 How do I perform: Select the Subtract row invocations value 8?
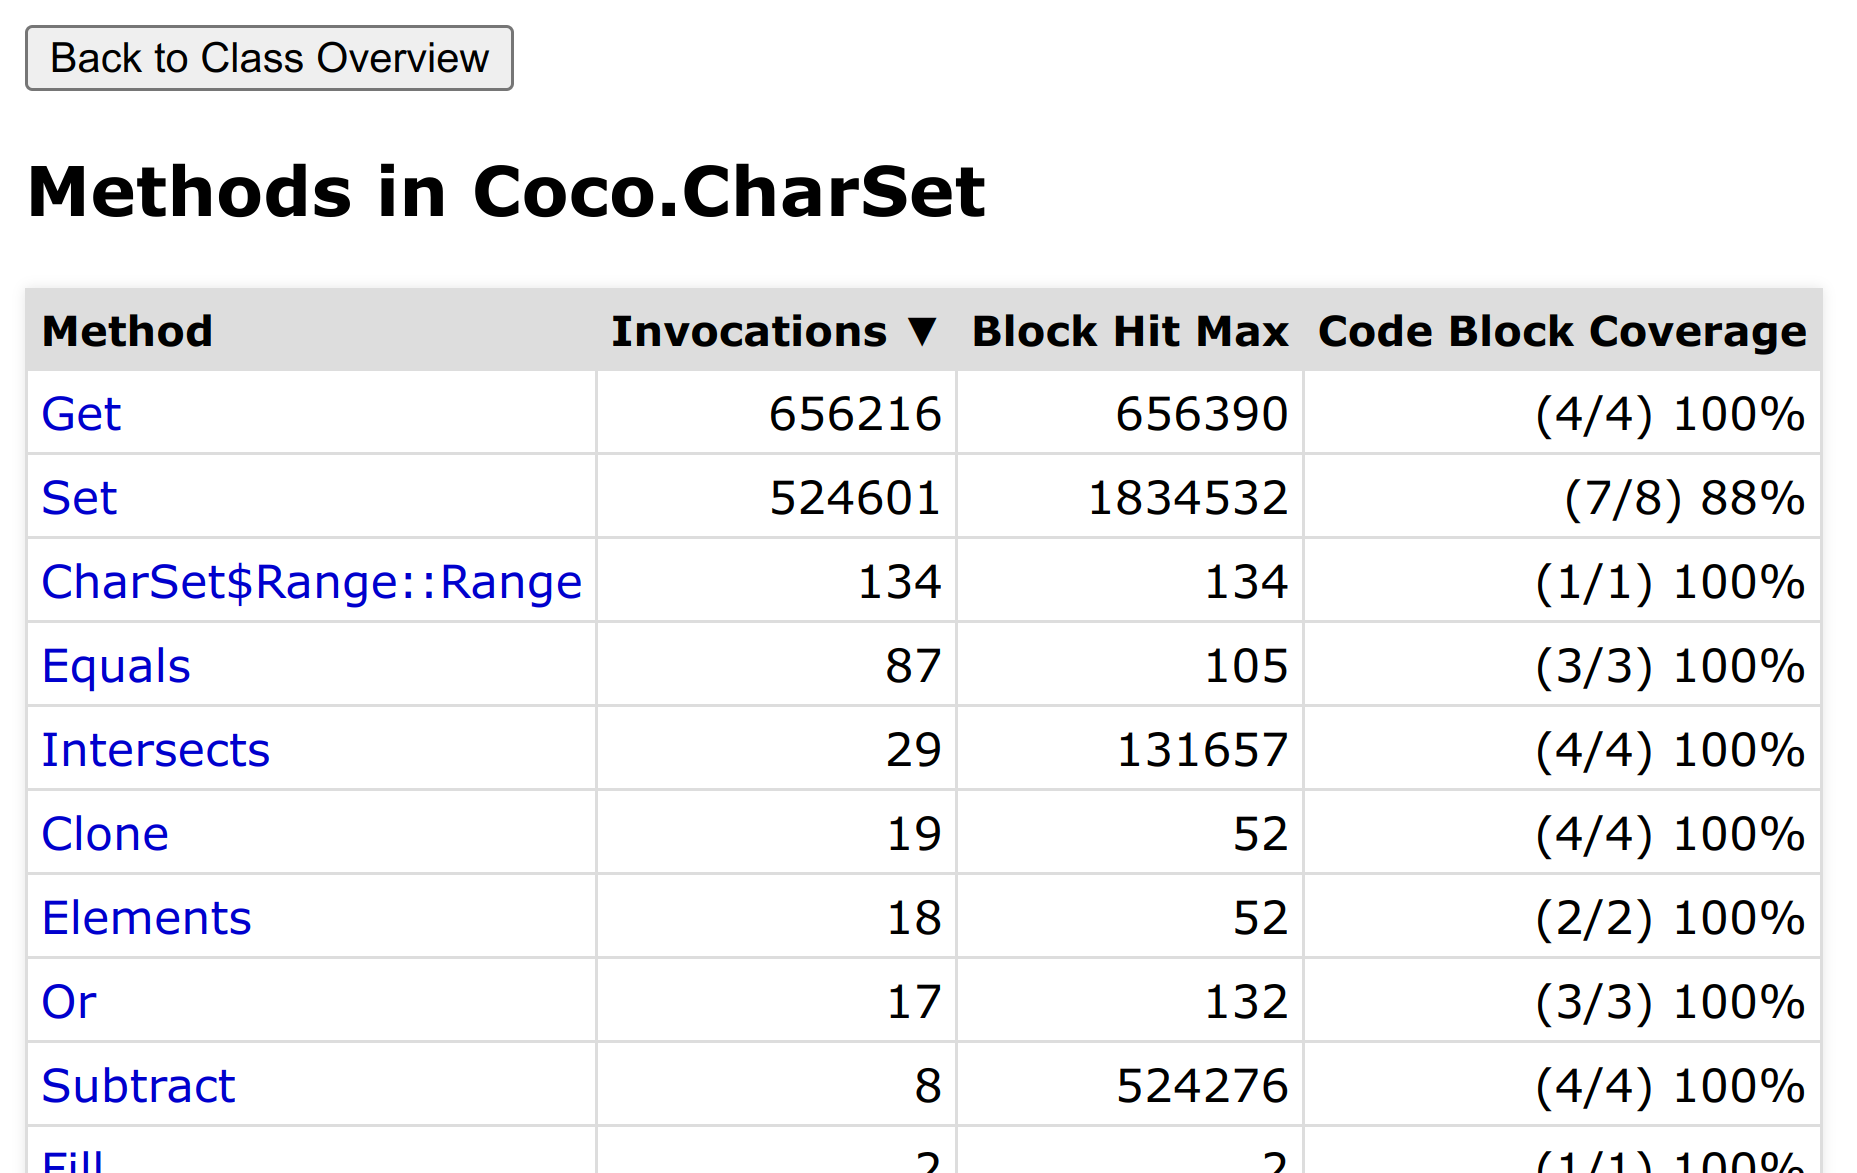click(x=927, y=1086)
